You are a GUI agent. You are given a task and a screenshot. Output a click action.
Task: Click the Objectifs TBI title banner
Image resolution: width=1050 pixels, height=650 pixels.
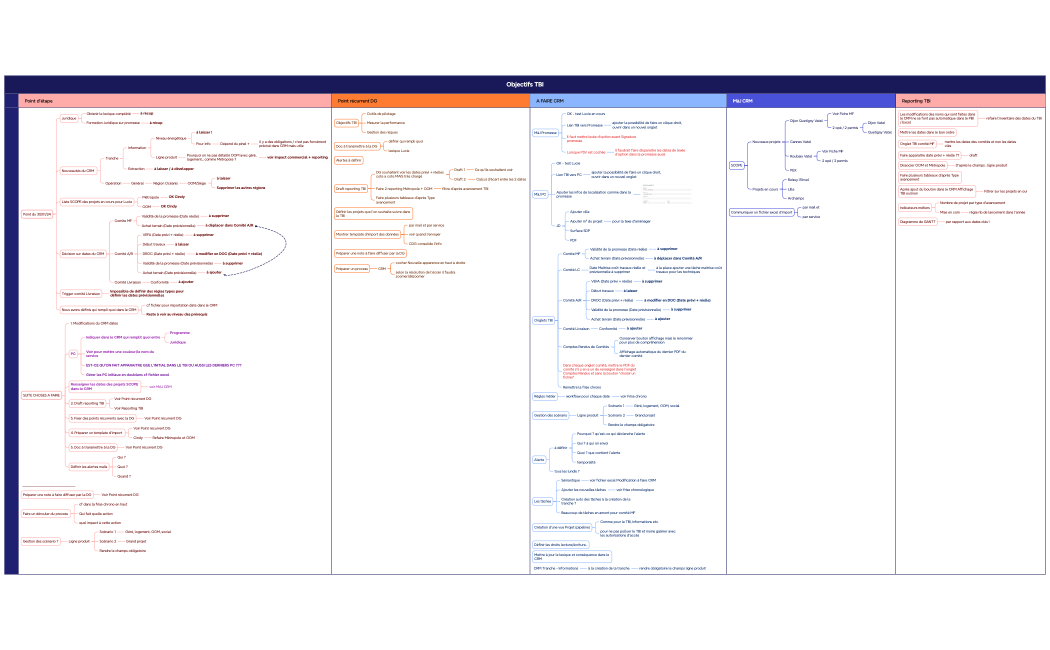point(525,85)
